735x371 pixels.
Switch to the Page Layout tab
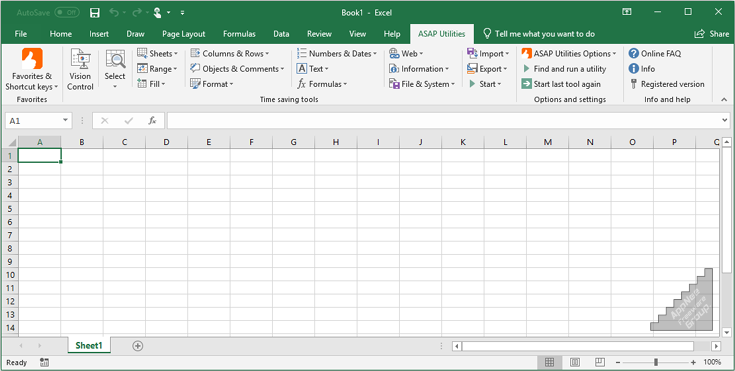184,34
